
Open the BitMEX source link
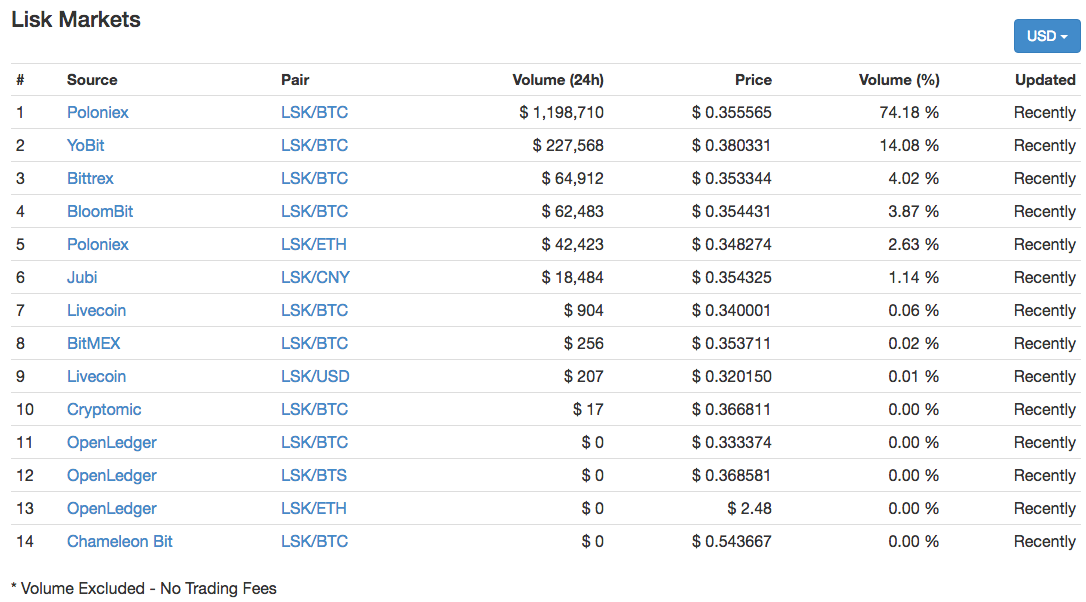point(94,344)
